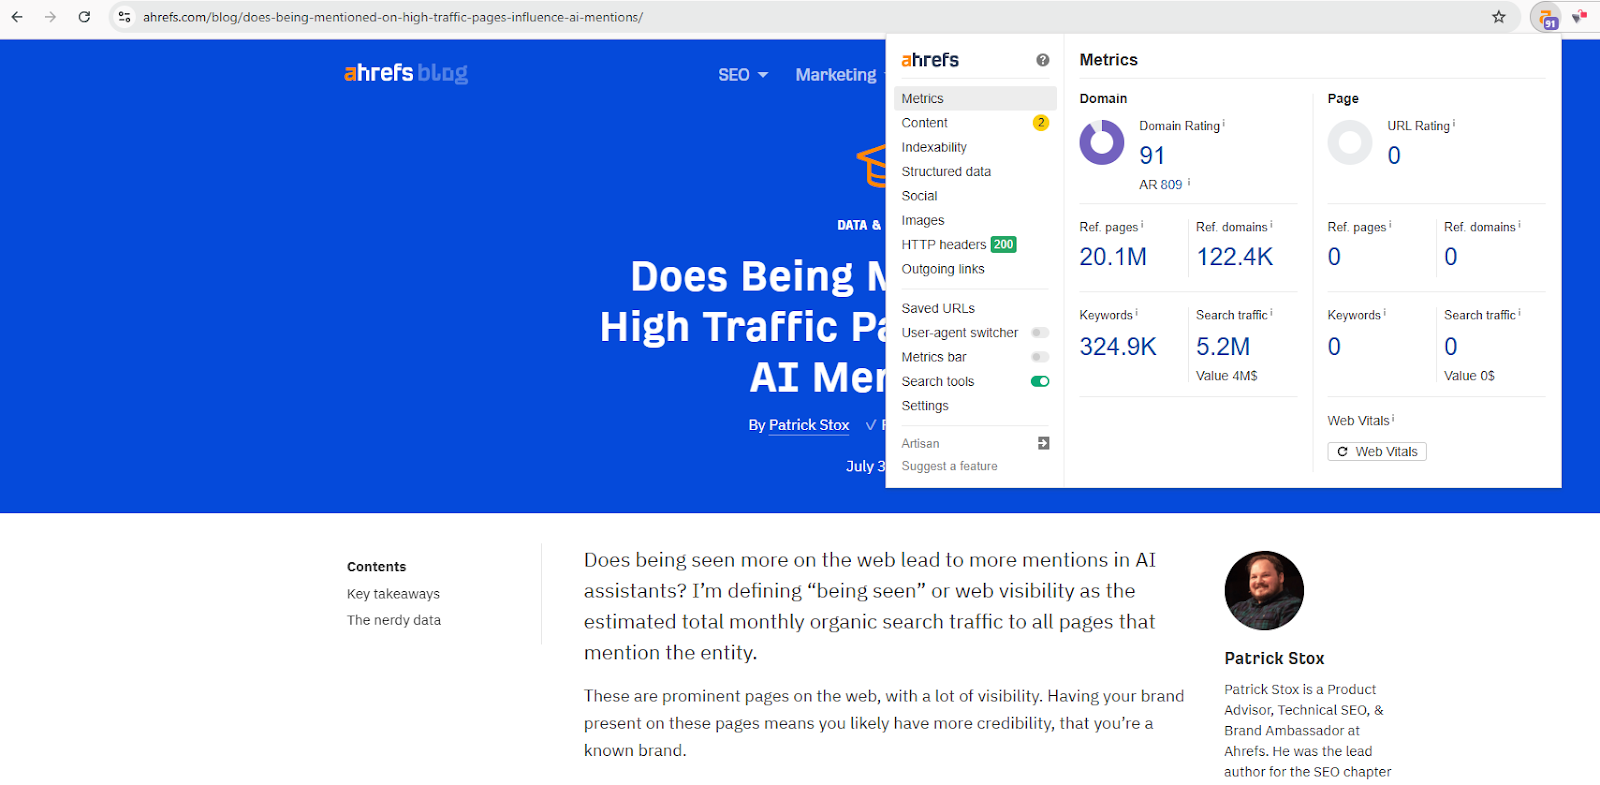Image resolution: width=1600 pixels, height=785 pixels.
Task: Click the Artisan sign-in arrow icon
Action: pos(1043,443)
